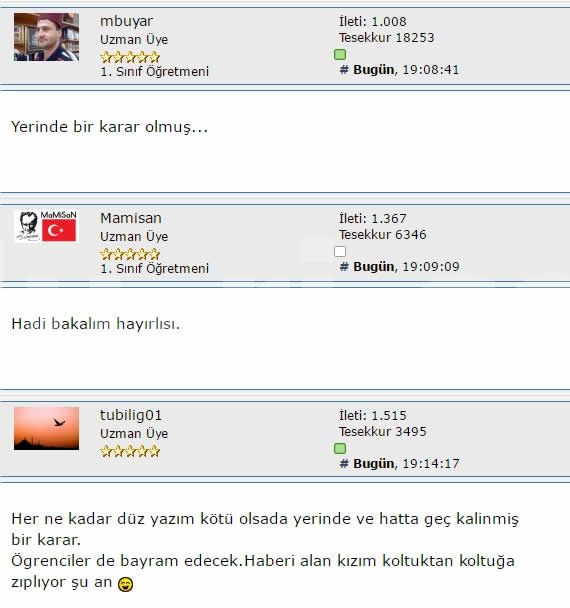Click the # permalink at 19:08:41
The width and height of the screenshot is (570, 608).
click(x=344, y=70)
